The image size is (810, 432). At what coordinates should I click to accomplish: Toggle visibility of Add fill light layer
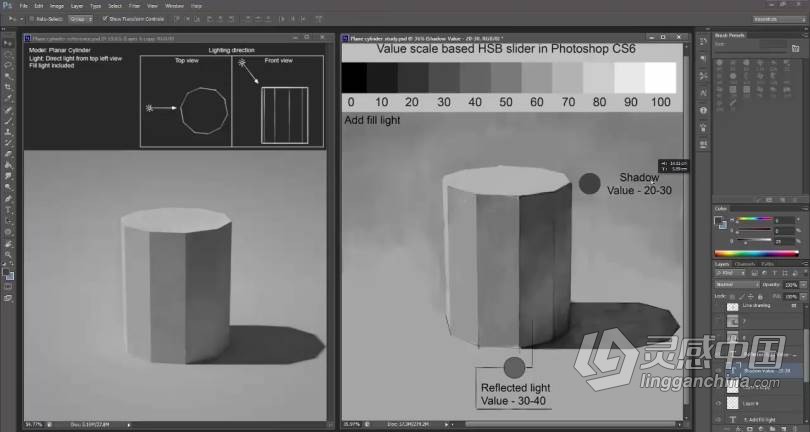pos(719,420)
